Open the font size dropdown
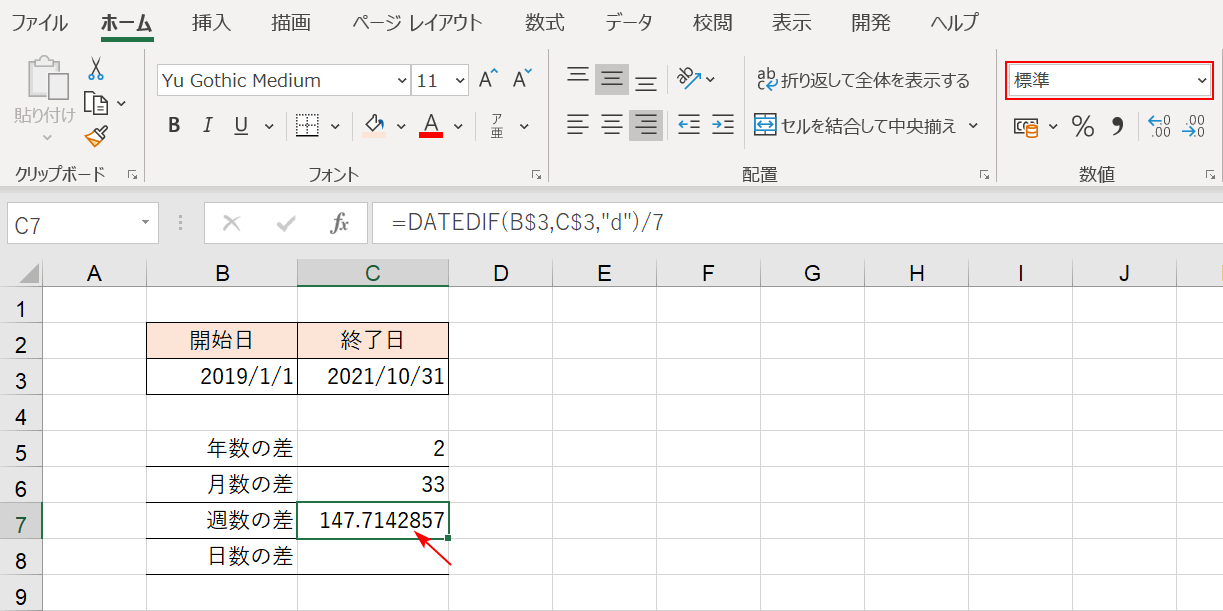 tap(458, 80)
